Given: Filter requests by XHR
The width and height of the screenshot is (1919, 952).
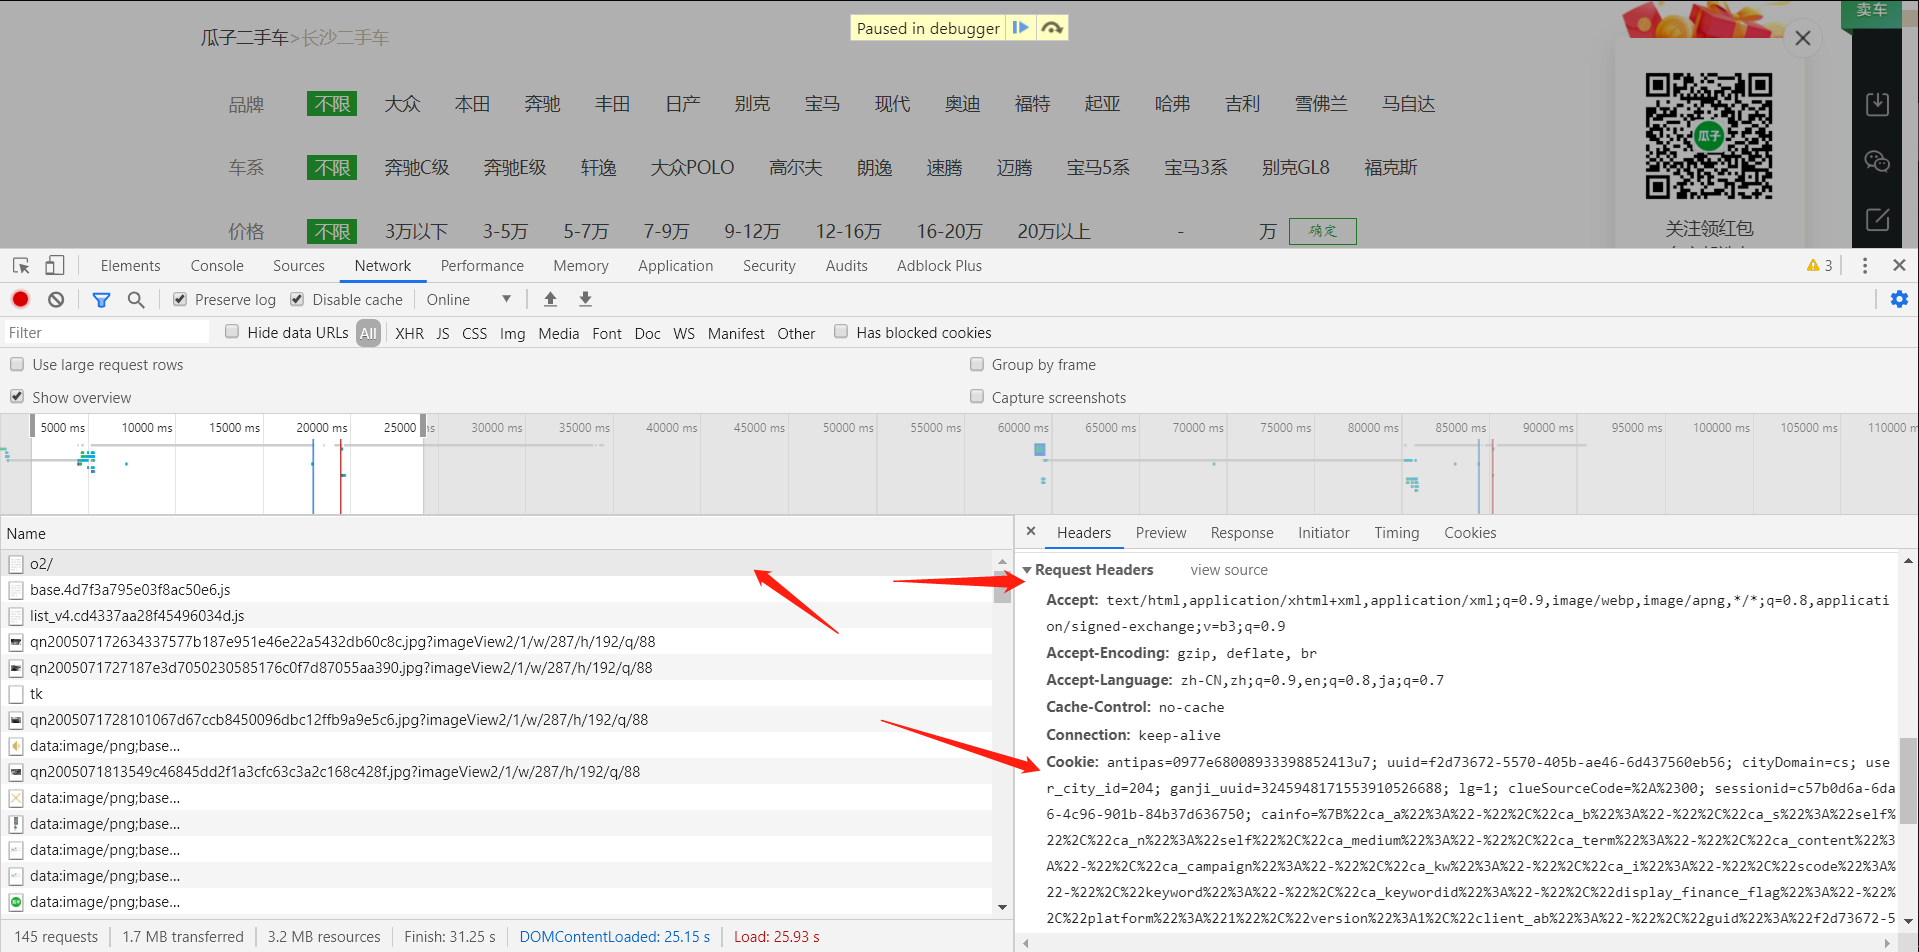Looking at the screenshot, I should (409, 333).
